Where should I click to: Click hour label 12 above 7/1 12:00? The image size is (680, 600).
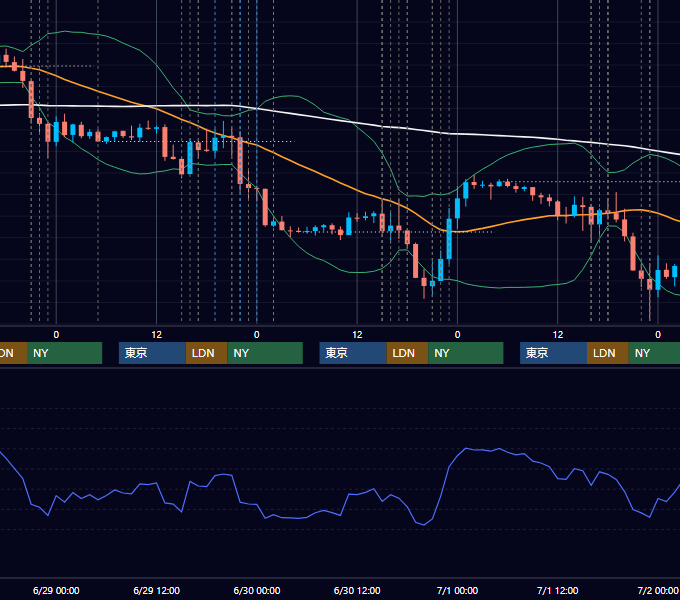click(557, 335)
